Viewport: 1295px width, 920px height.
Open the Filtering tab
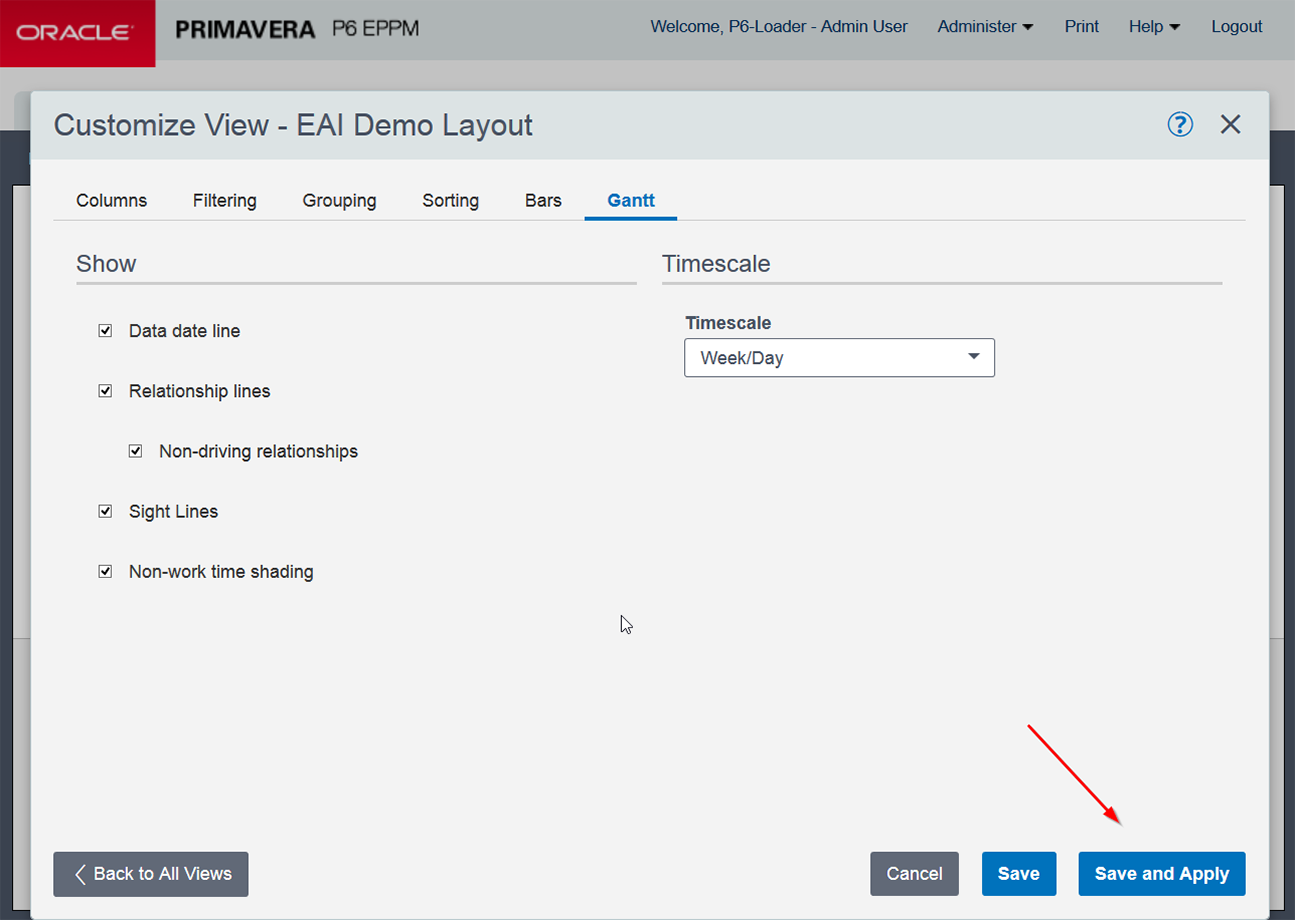click(225, 201)
